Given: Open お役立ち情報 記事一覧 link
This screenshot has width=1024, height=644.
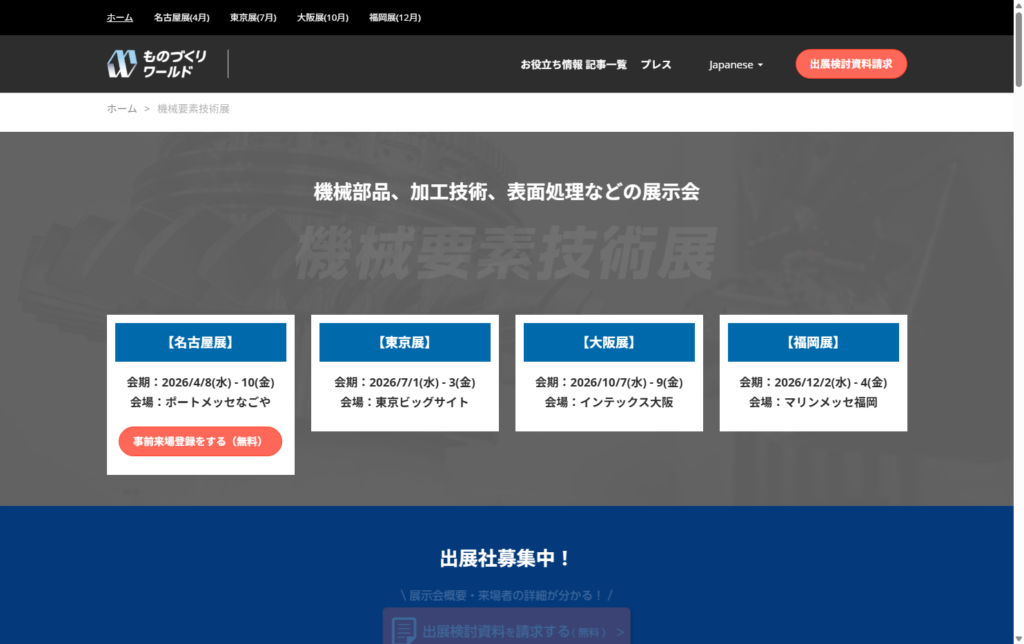Looking at the screenshot, I should pos(573,64).
